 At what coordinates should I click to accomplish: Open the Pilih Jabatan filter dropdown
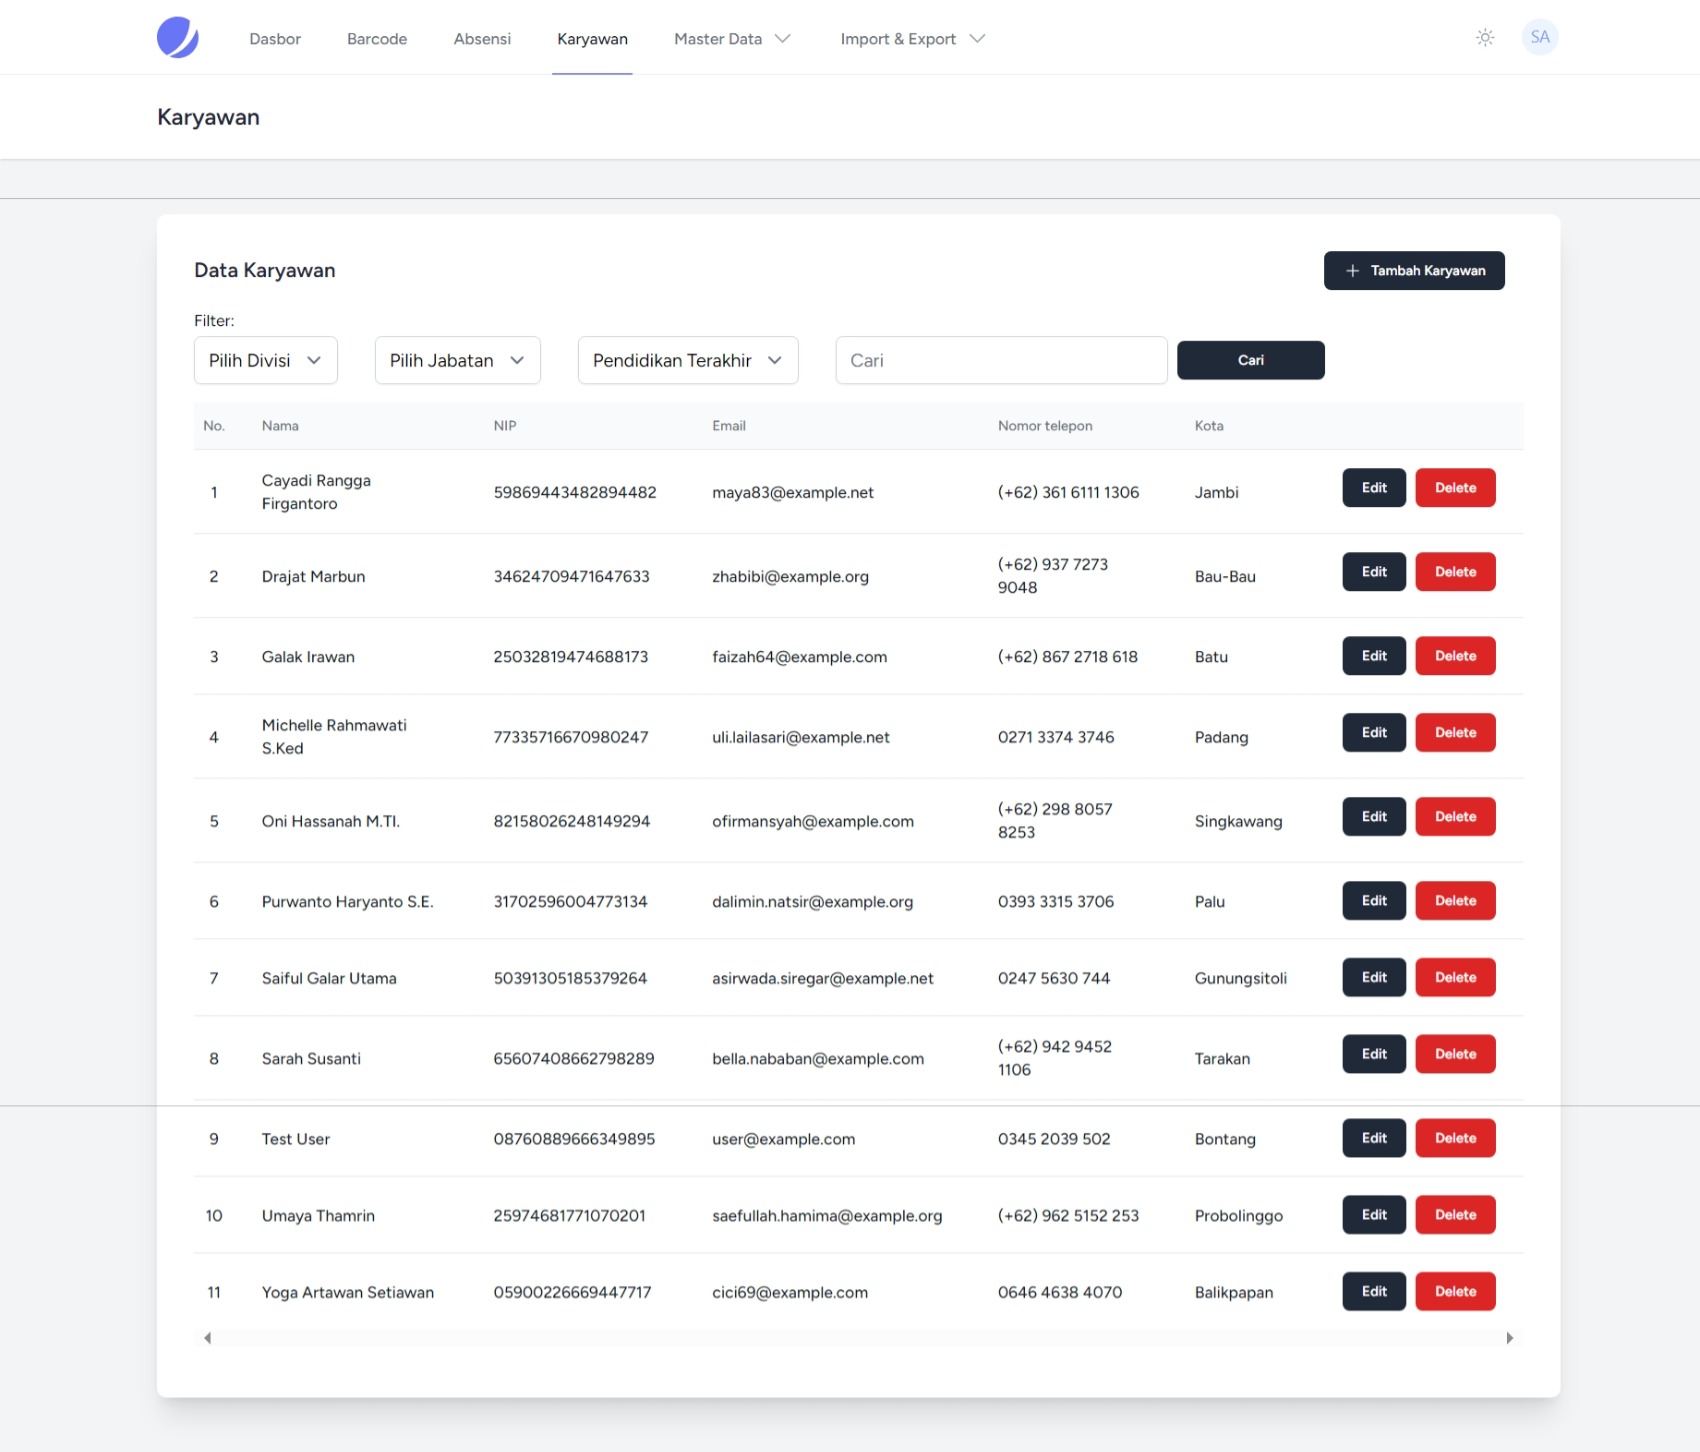(457, 361)
